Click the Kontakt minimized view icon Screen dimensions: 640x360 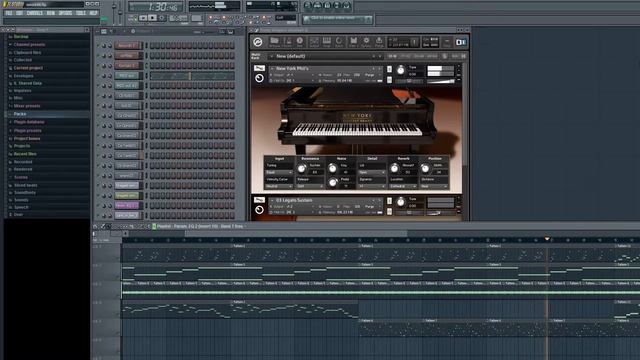(447, 42)
